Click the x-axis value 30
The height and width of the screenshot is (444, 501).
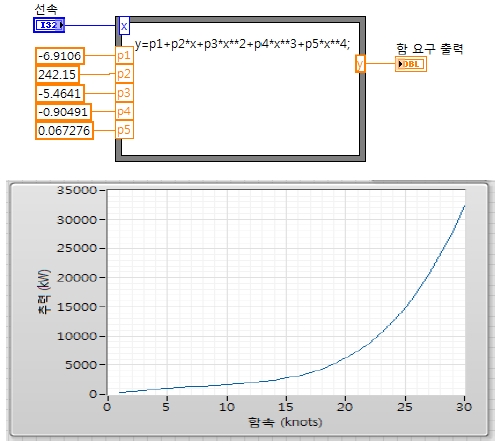tap(464, 407)
